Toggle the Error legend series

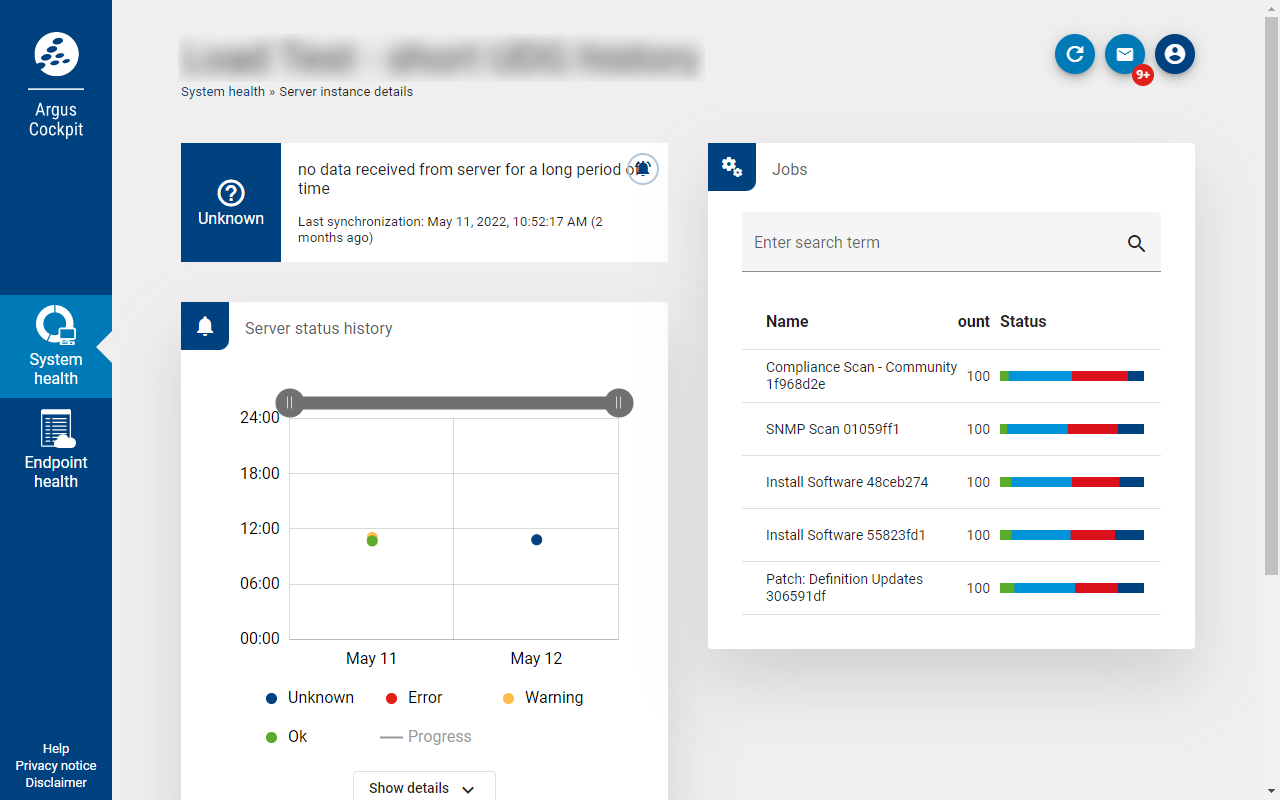pyautogui.click(x=414, y=698)
